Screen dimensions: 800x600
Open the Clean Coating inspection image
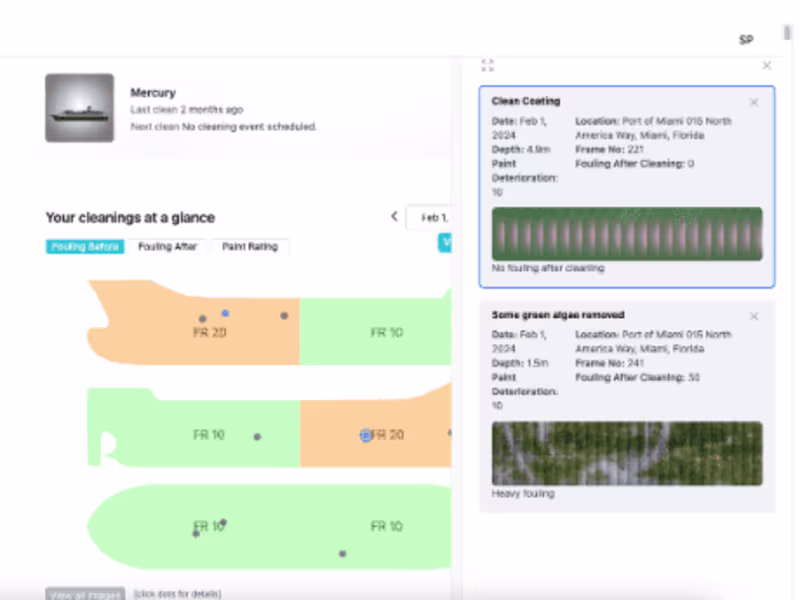coord(627,234)
